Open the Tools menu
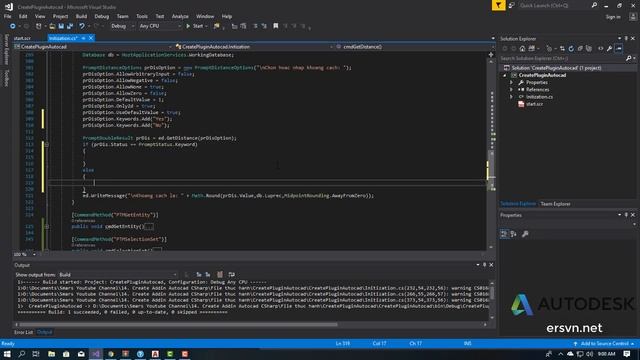The height and width of the screenshot is (360, 640). point(142,16)
